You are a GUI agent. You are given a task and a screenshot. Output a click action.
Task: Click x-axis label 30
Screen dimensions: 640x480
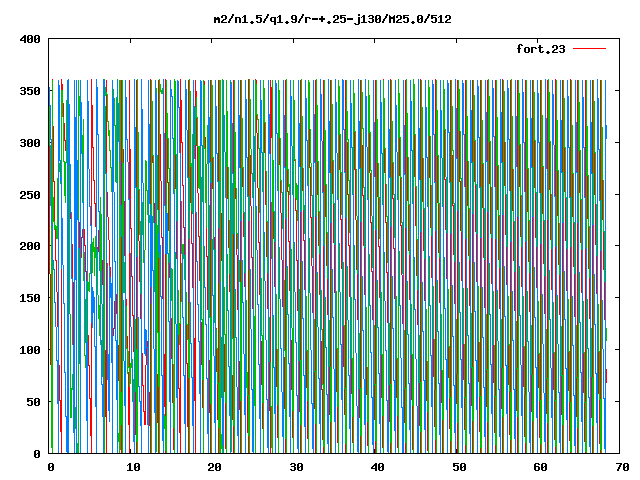click(x=296, y=467)
